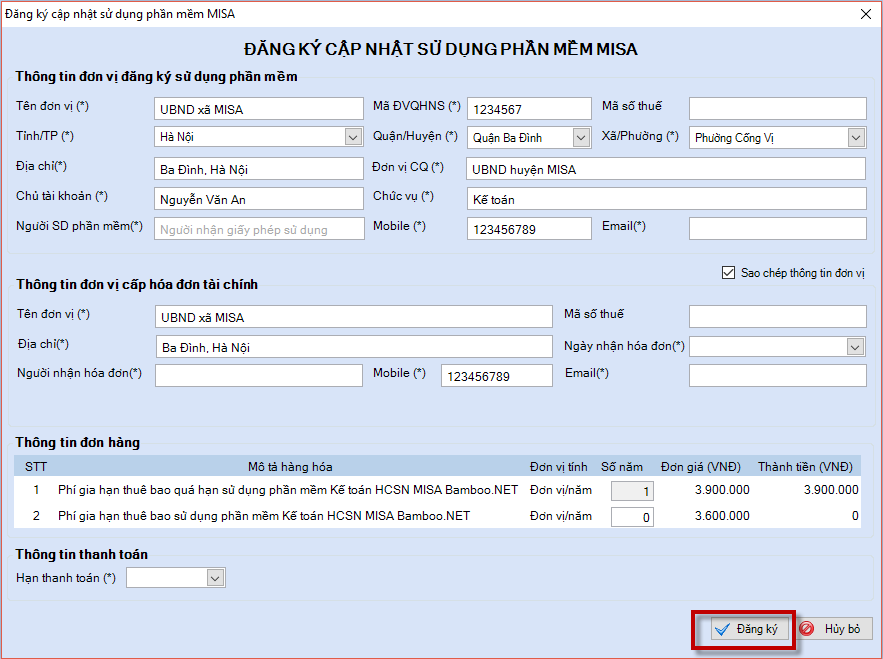Click the Thành tiền (VNĐ) column header
The height and width of the screenshot is (659, 883).
pyautogui.click(x=805, y=467)
